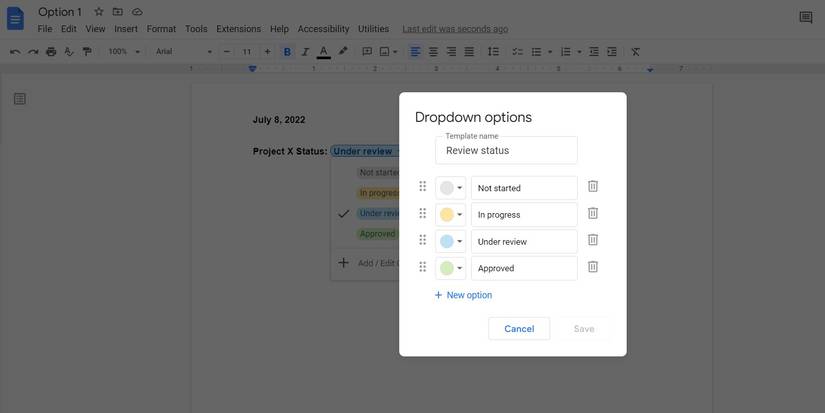Open 'Last edit was seconds ago' link
The image size is (825, 413).
455,29
